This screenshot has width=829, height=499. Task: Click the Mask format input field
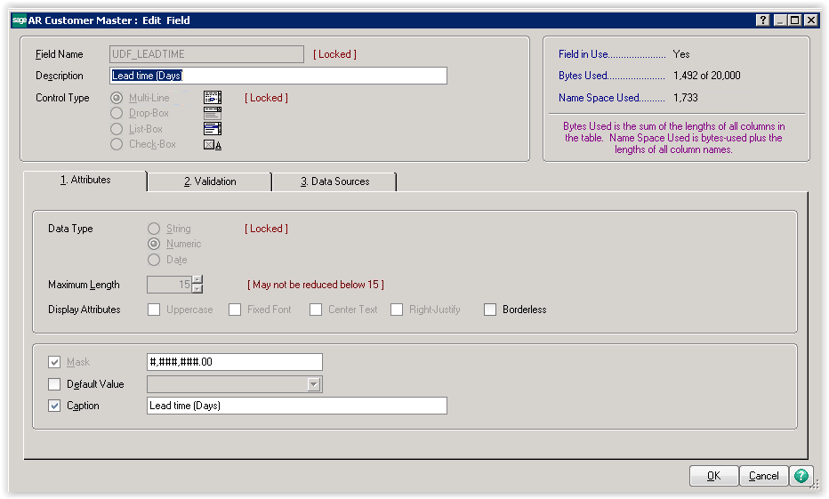tap(234, 362)
